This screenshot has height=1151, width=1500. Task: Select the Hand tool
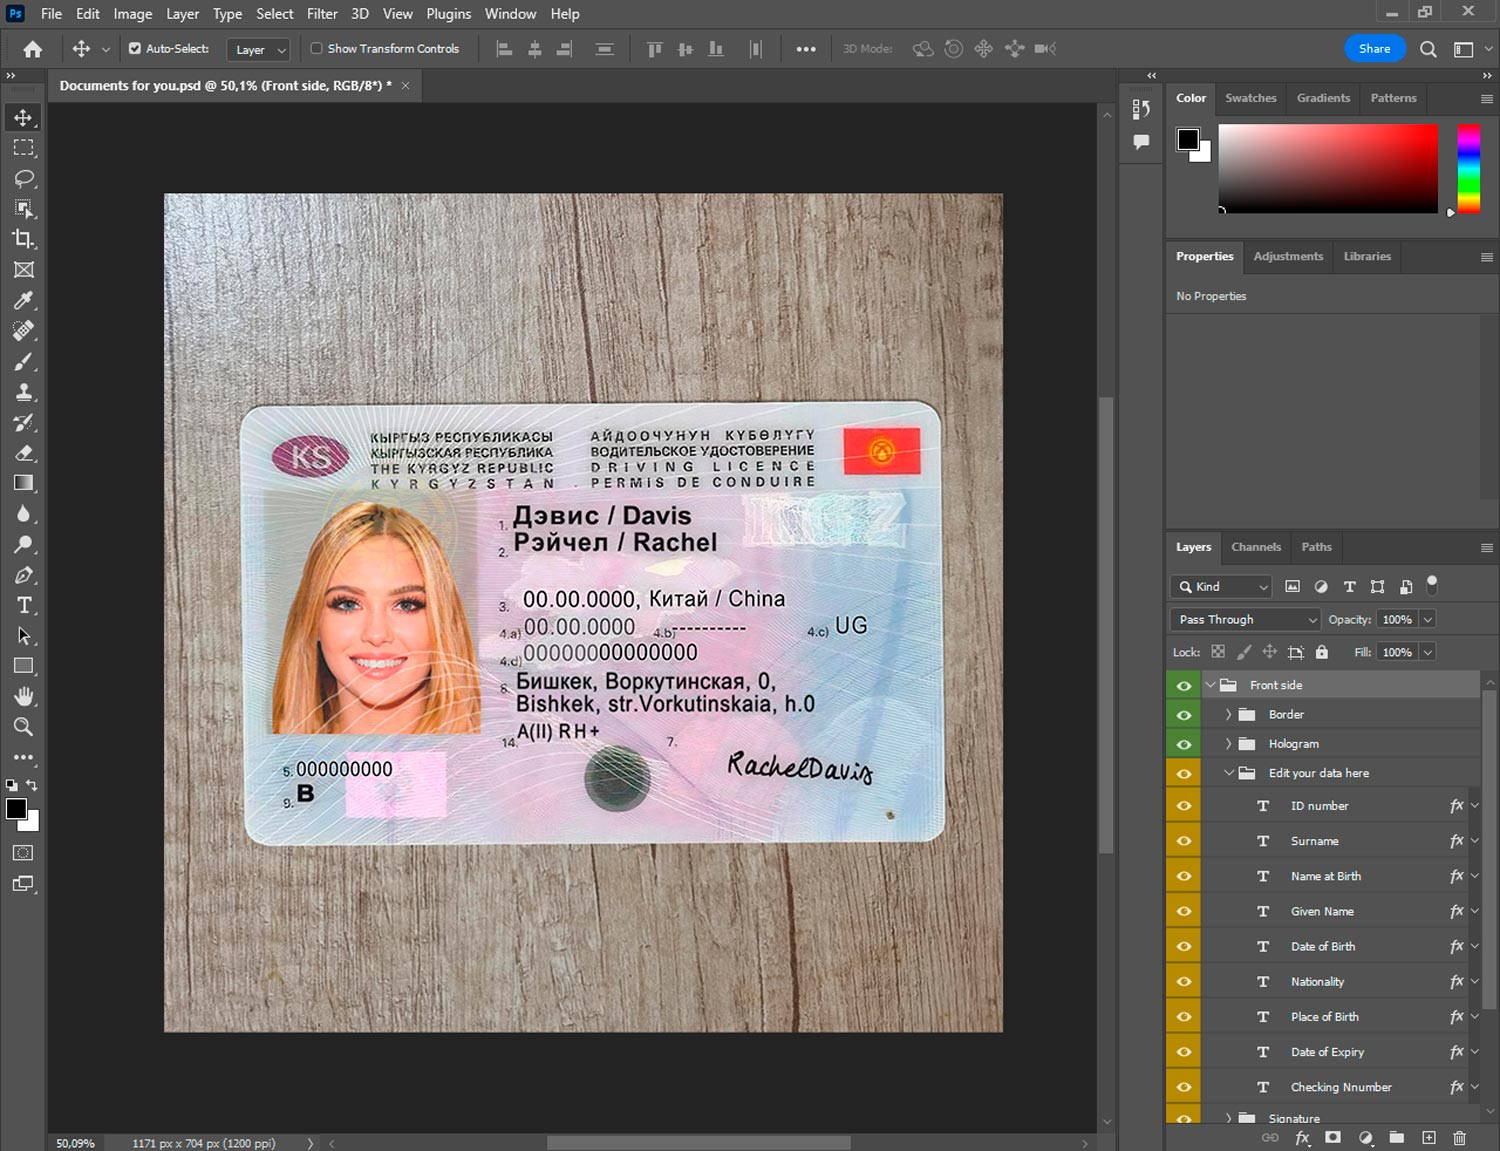pos(24,696)
